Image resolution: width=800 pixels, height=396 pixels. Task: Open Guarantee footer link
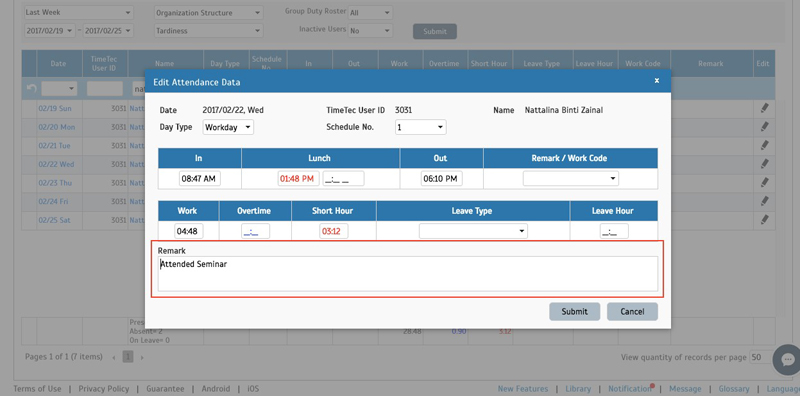click(165, 389)
